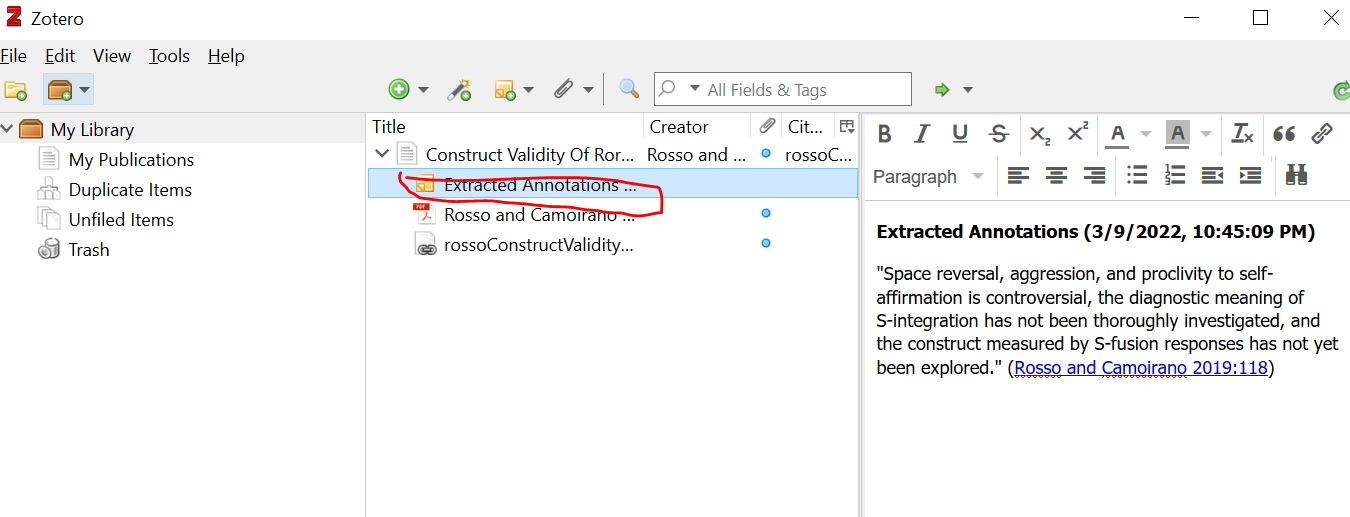Click the Insert Link chain icon
Viewport: 1350px width, 517px height.
tap(1322, 133)
